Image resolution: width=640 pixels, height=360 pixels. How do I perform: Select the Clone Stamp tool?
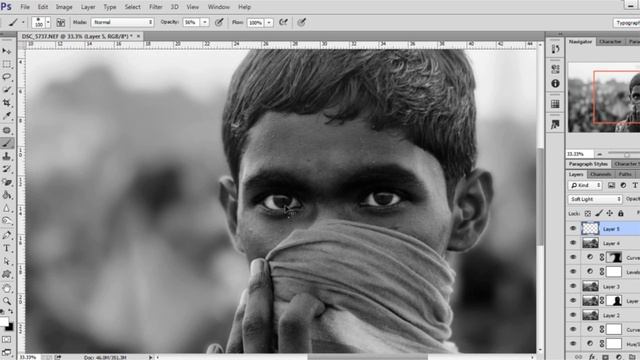7,156
